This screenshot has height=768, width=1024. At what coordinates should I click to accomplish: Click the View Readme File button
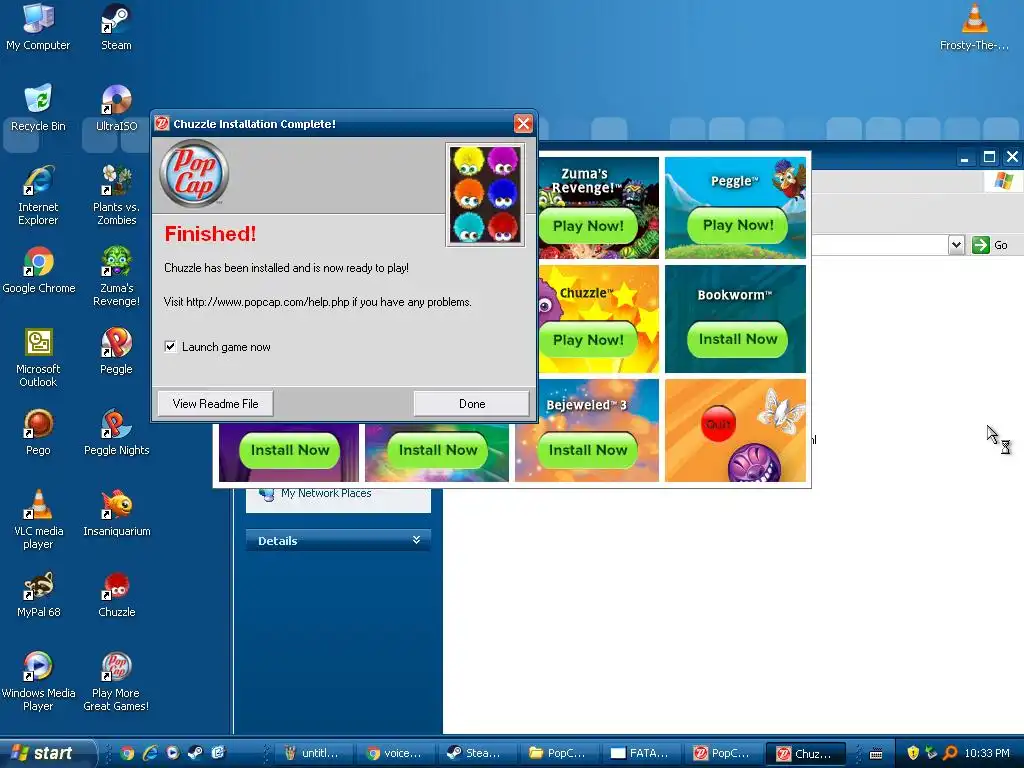(x=216, y=404)
